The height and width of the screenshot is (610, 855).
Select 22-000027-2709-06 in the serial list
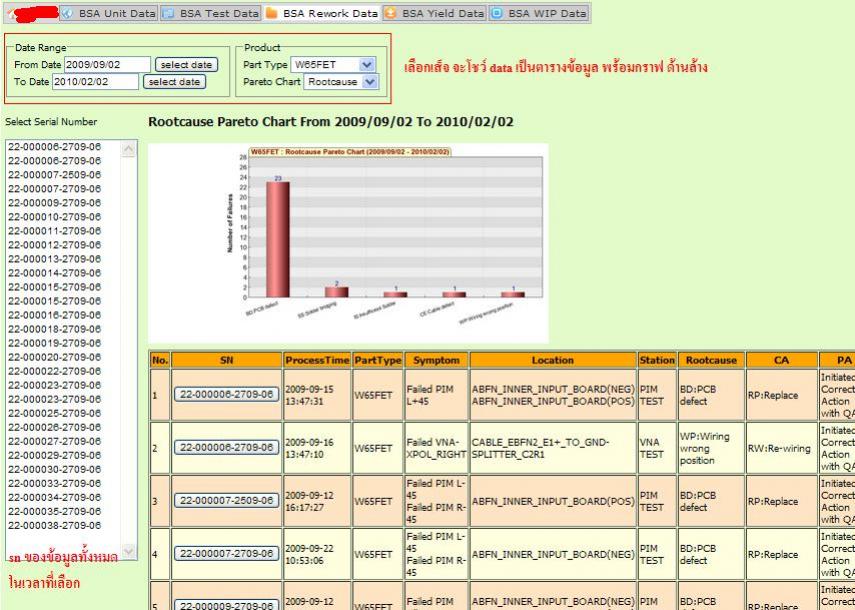[x=55, y=442]
